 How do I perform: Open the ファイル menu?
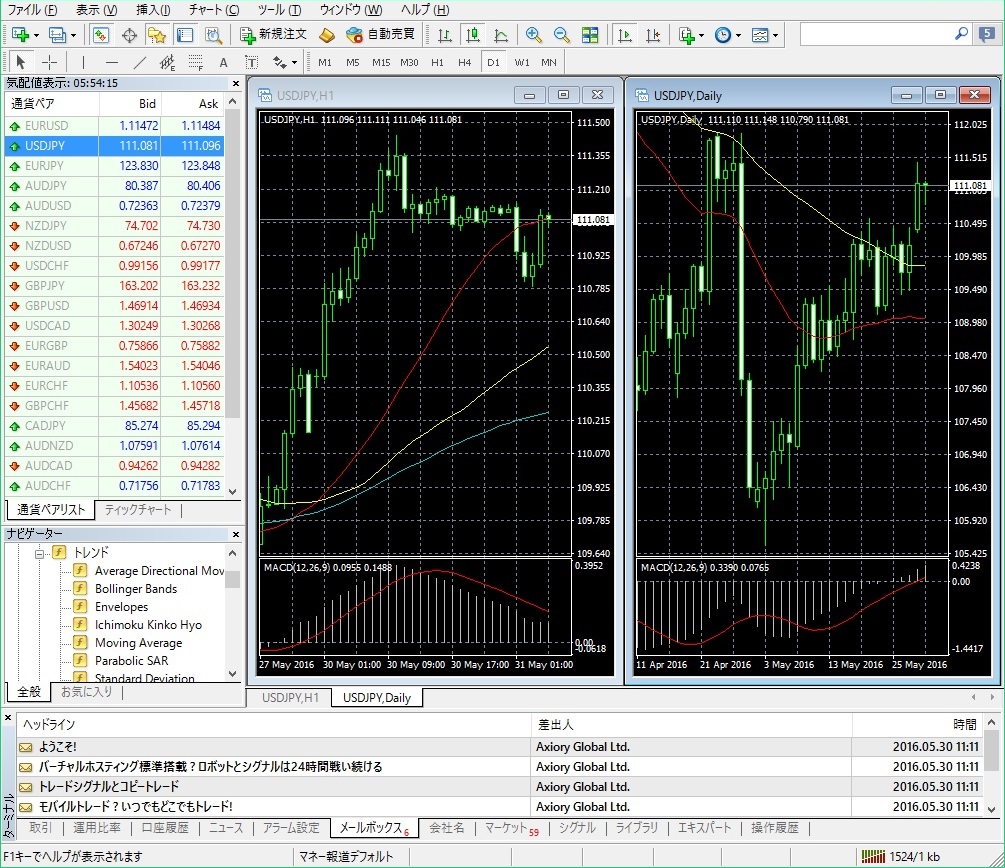click(32, 10)
